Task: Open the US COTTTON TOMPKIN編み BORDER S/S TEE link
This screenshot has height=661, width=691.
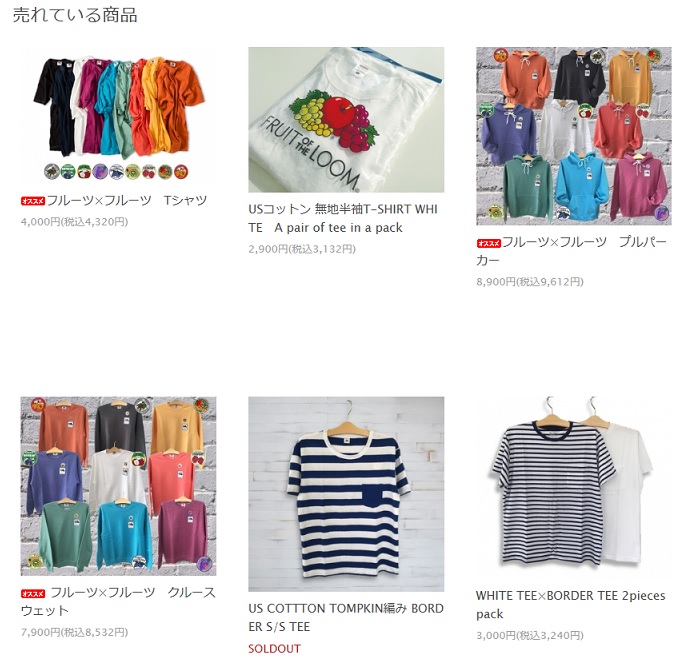Action: [346, 617]
